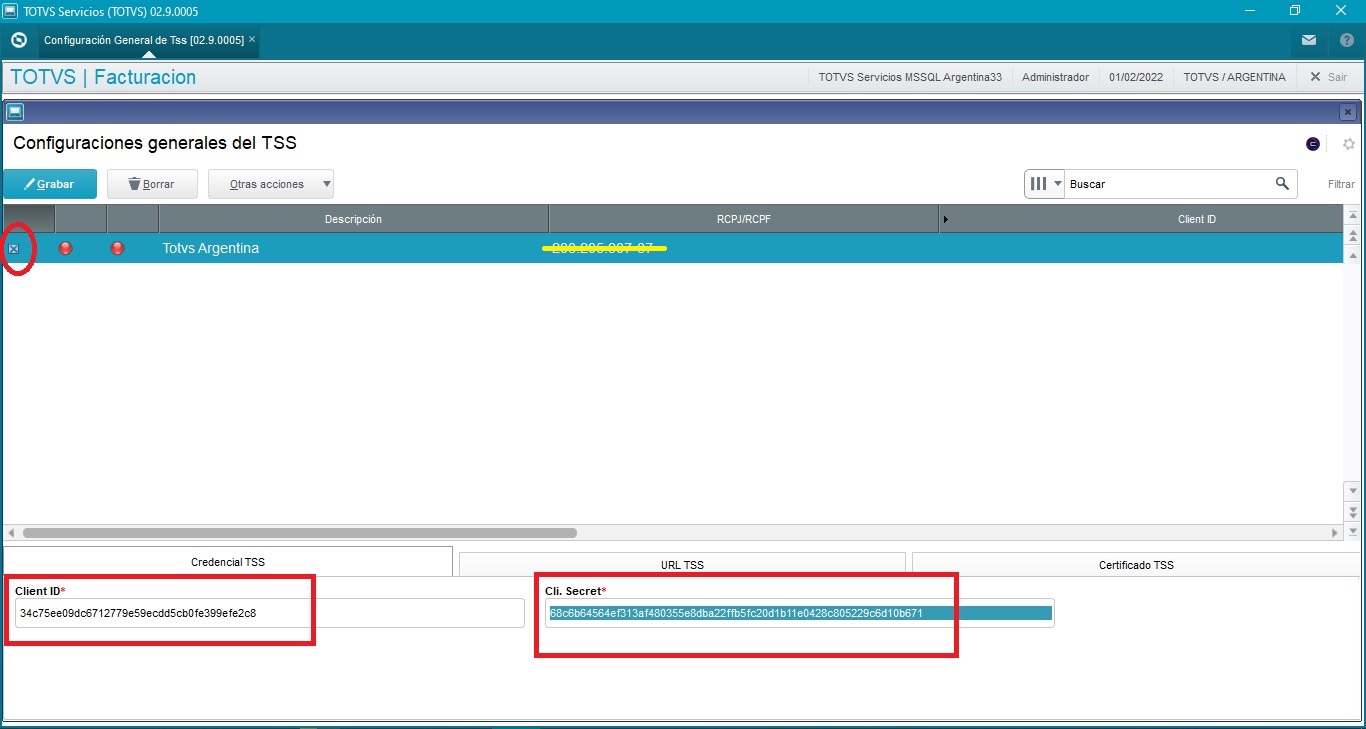
Task: Click the magnifier search icon in Buscar
Action: [x=1282, y=184]
